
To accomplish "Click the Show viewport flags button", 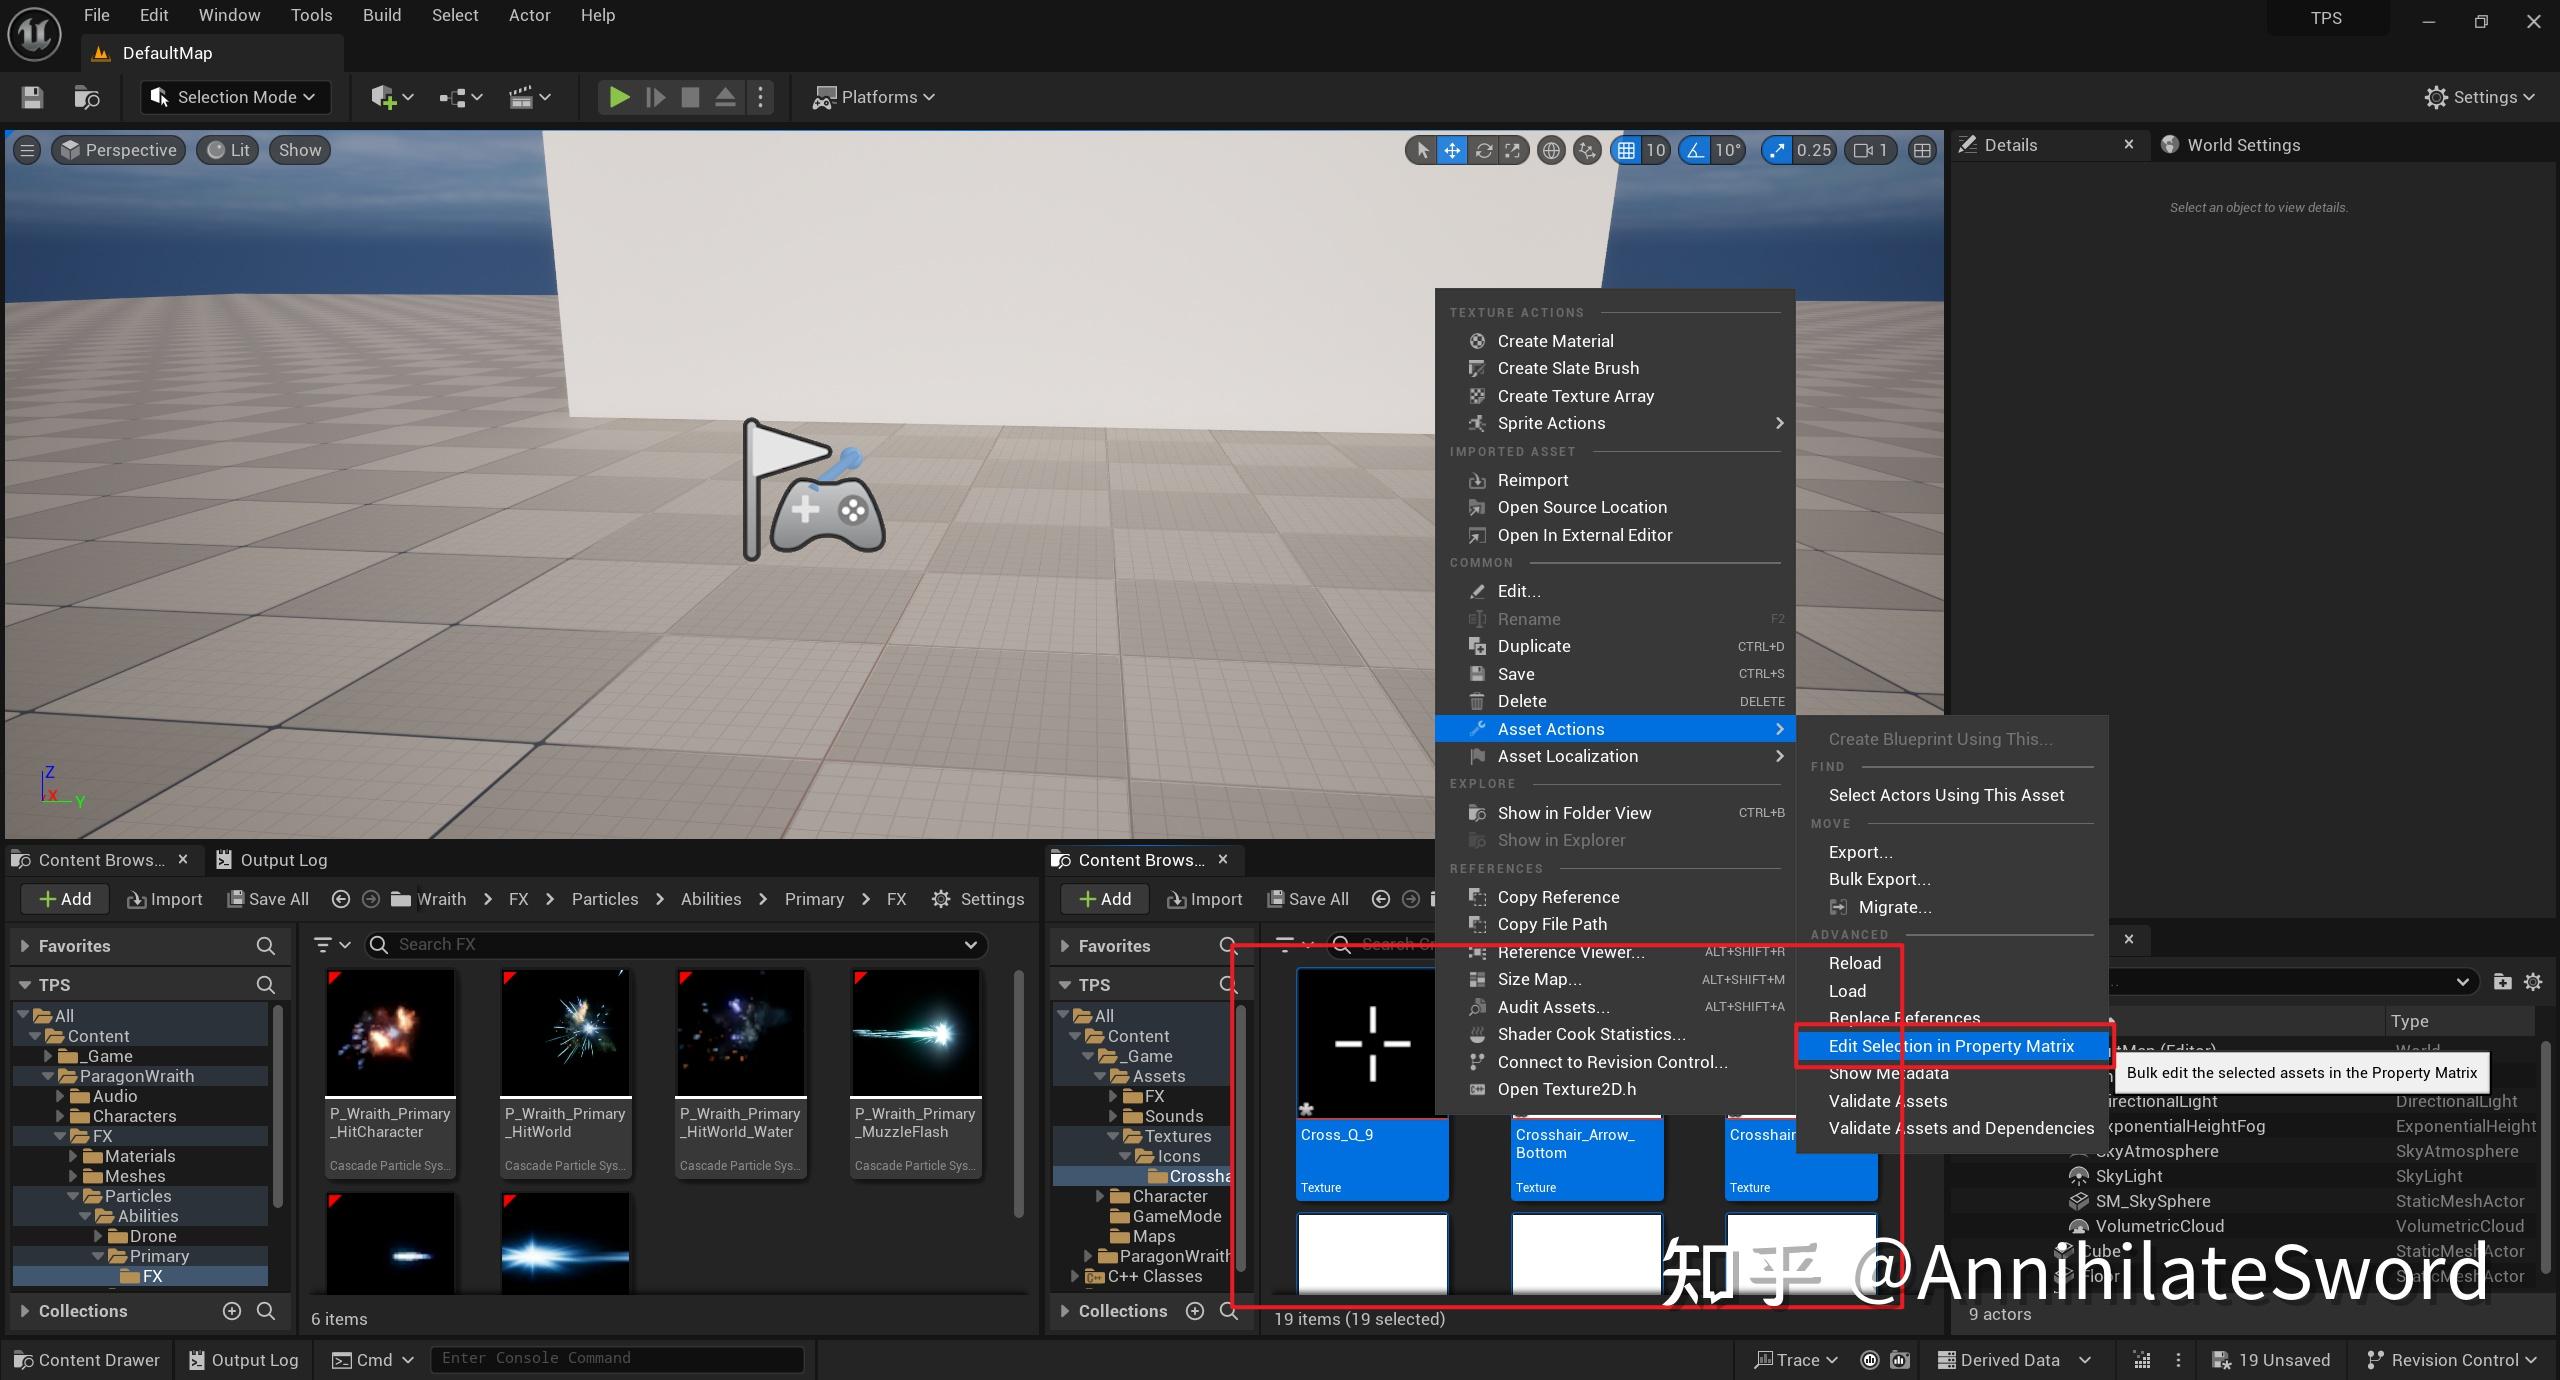I will click(300, 150).
